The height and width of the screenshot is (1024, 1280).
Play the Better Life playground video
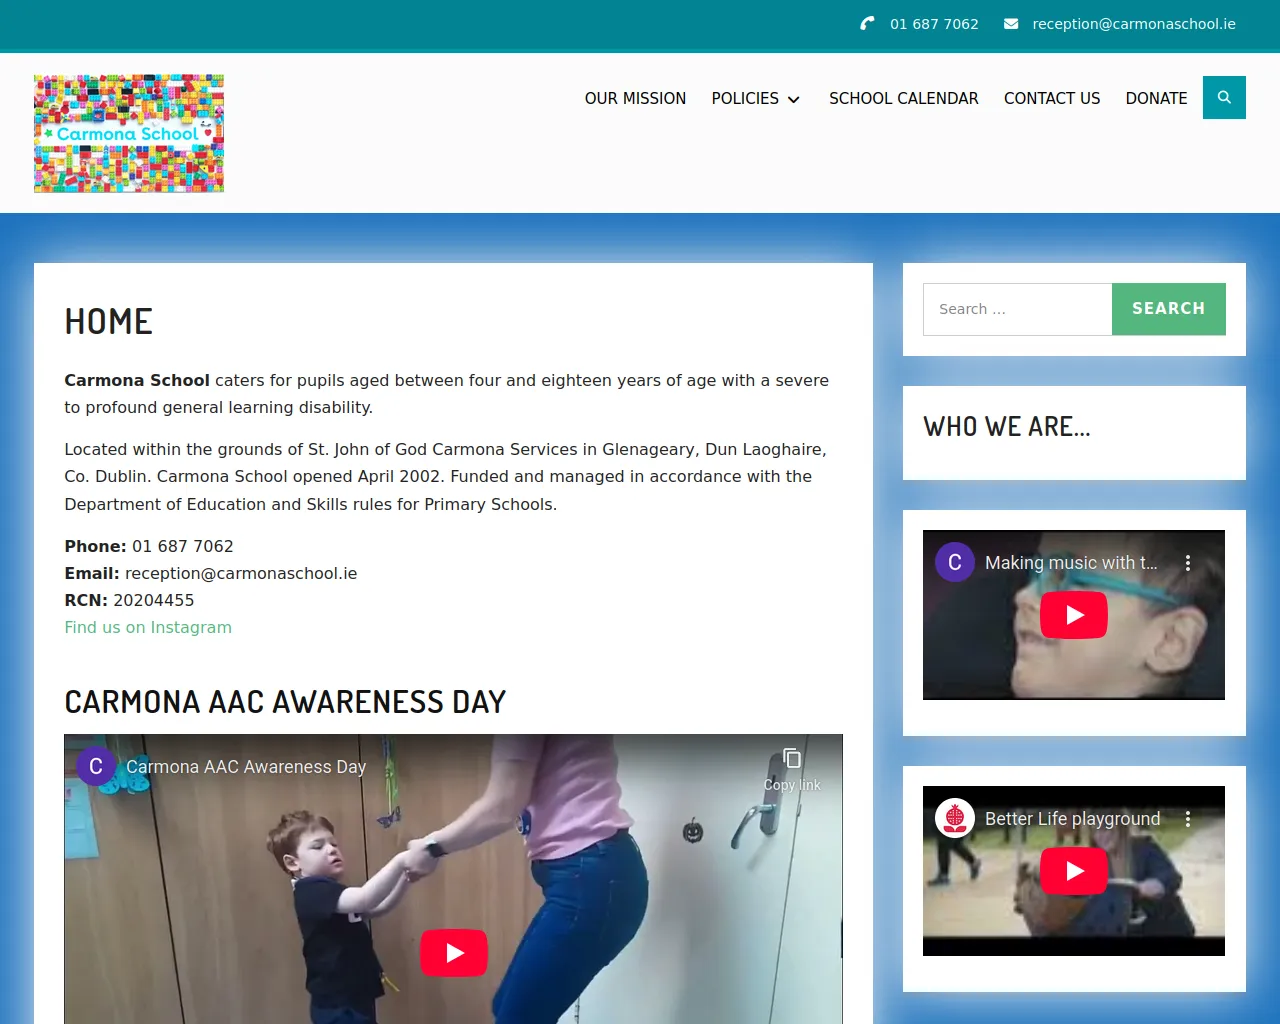pos(1074,871)
